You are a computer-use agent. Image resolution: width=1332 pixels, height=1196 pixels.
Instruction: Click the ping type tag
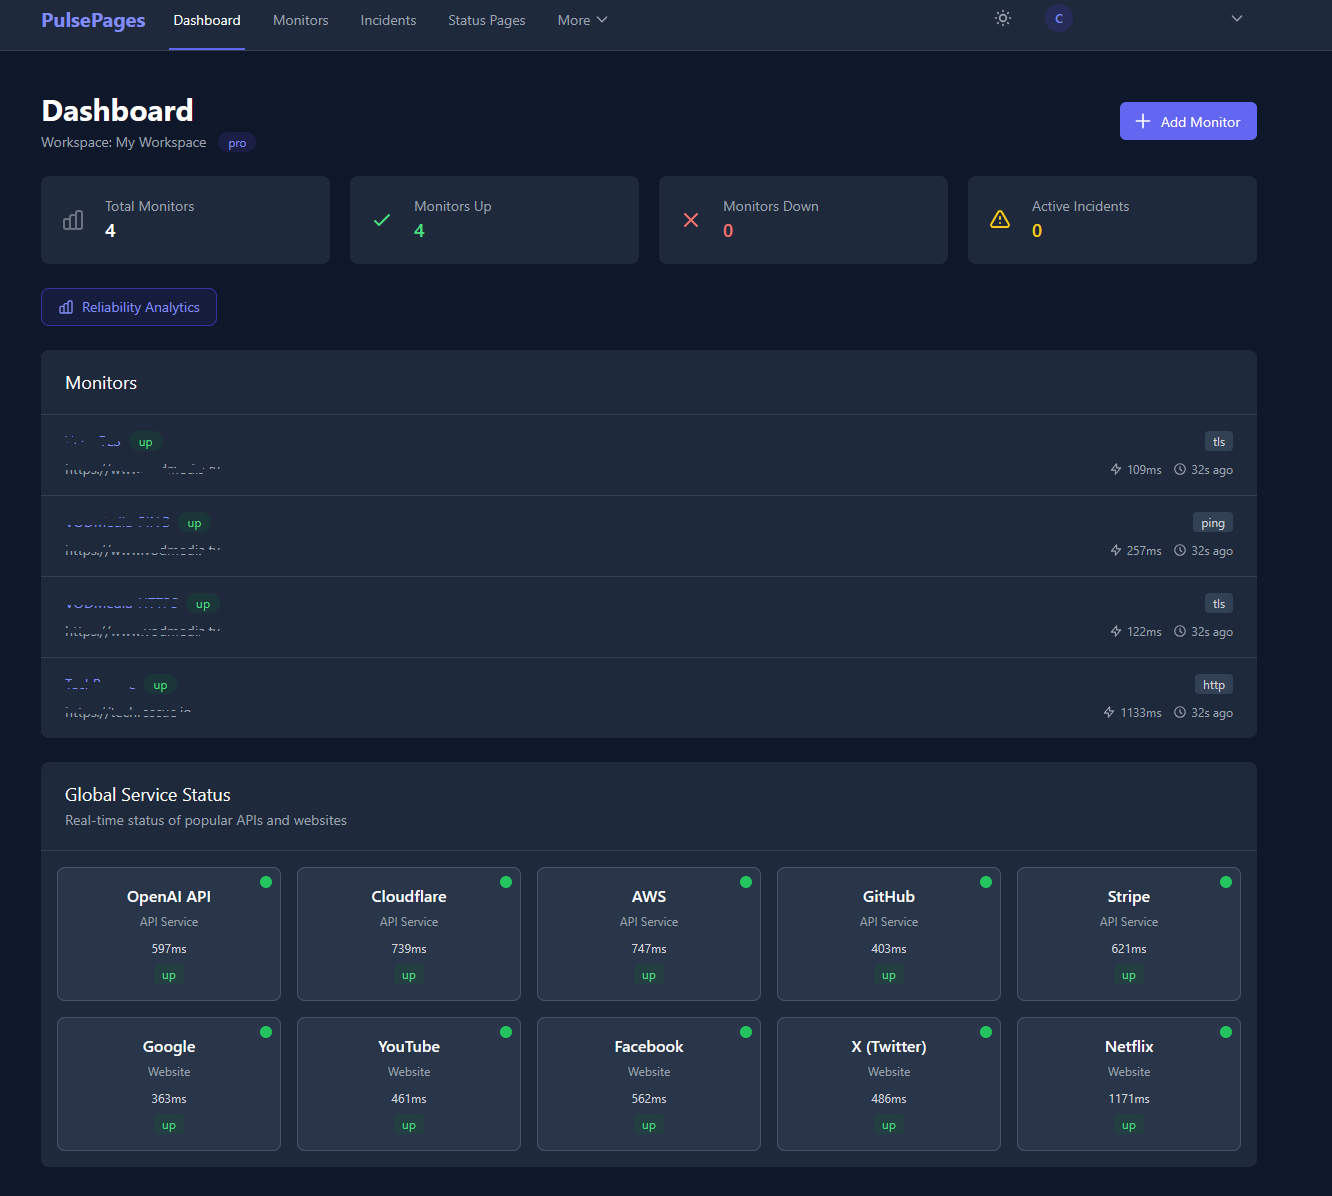pyautogui.click(x=1213, y=523)
